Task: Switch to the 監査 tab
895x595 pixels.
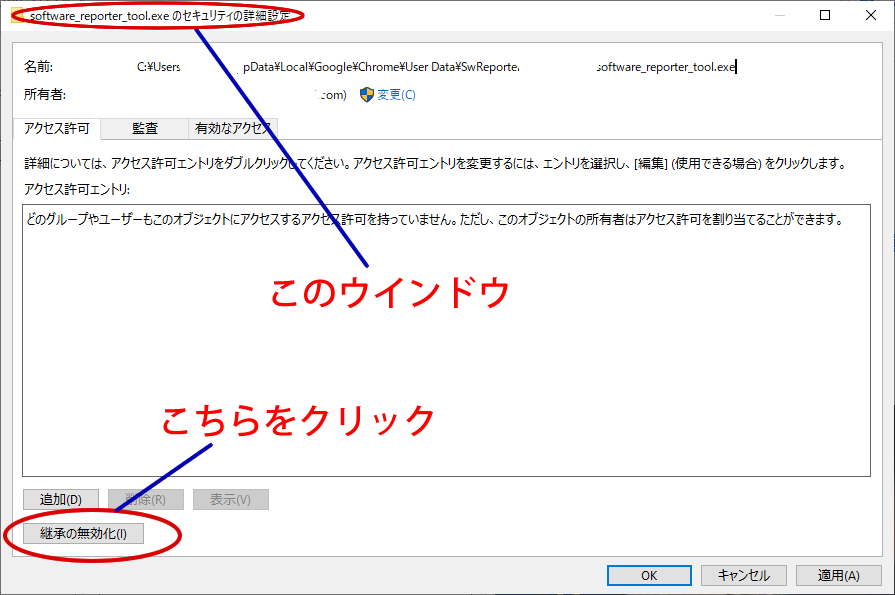Action: [144, 128]
